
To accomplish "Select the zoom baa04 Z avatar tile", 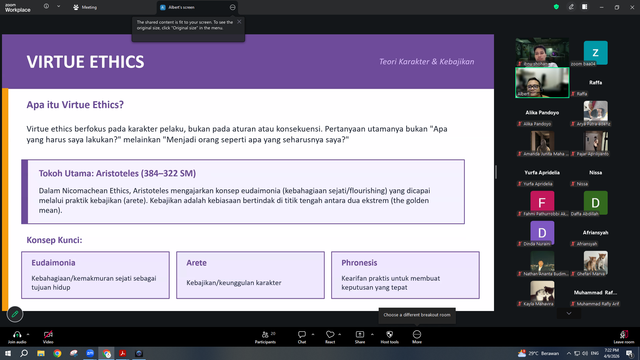I will (x=596, y=53).
